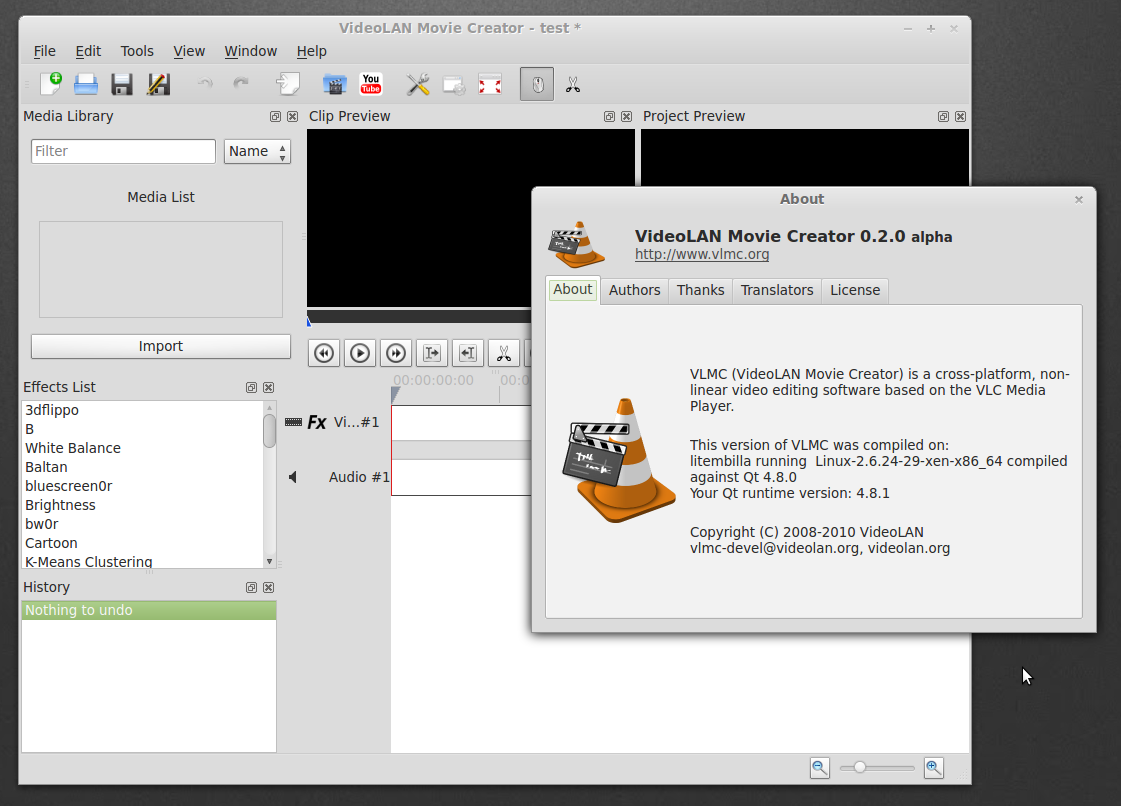Click the Redo arrow in toolbar
Screen dimensions: 1121x806
241,84
